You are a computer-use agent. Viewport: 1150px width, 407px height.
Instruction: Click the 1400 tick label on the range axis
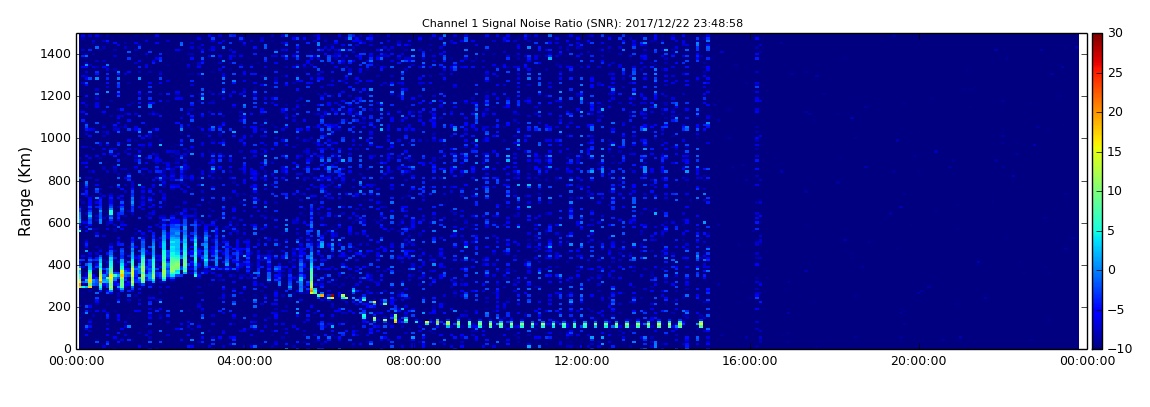[x=56, y=54]
